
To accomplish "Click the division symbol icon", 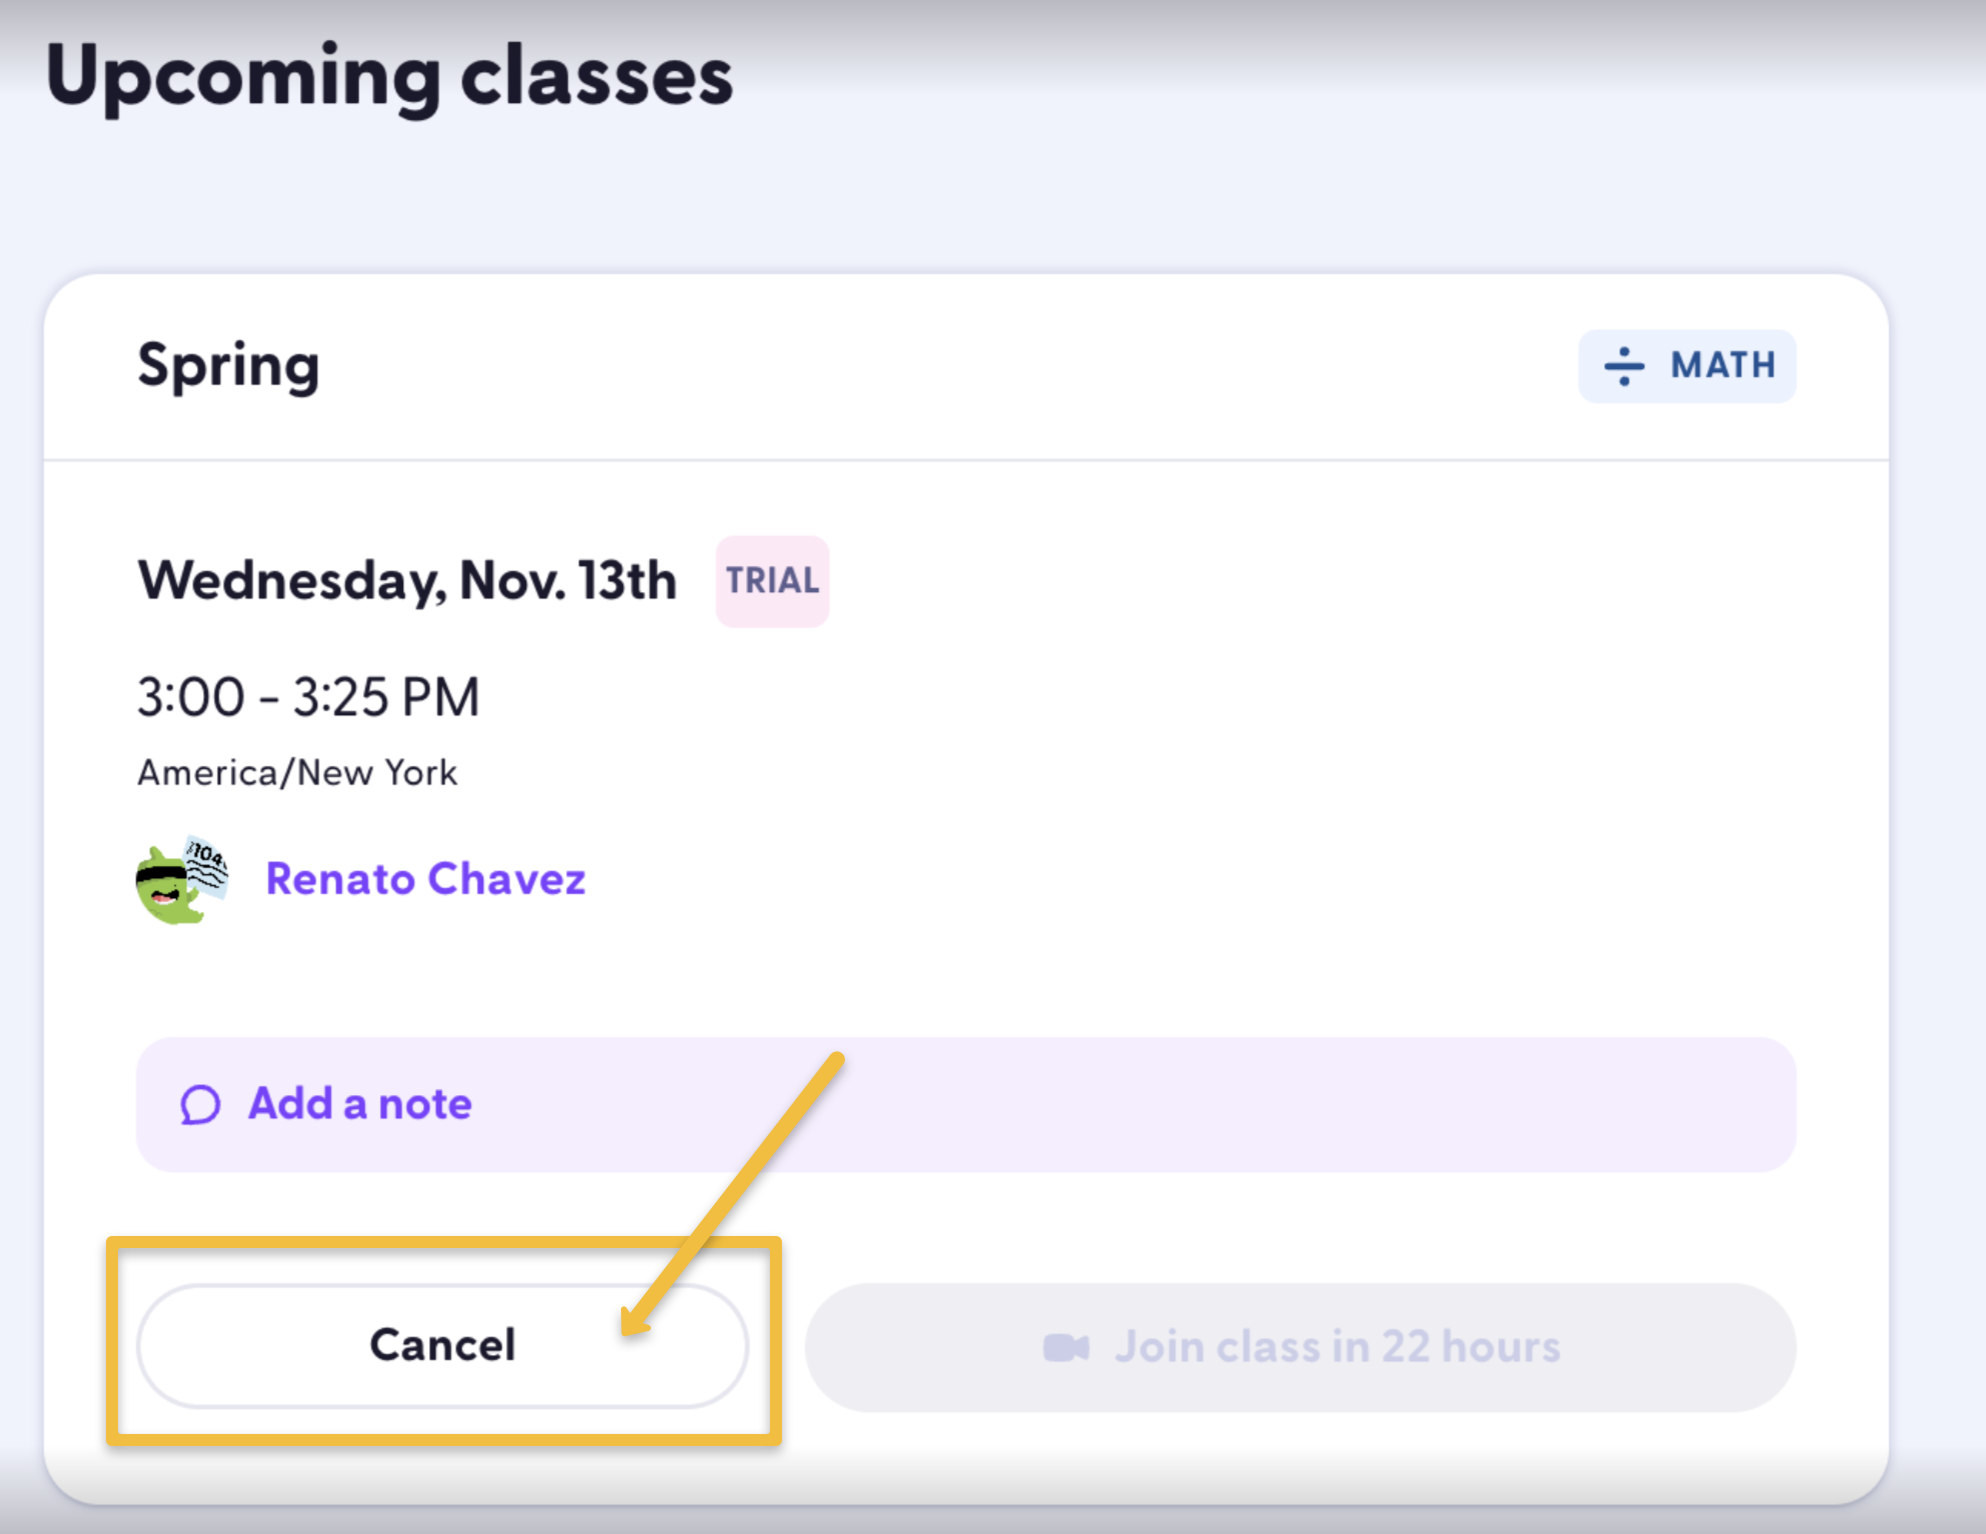I will 1624,366.
